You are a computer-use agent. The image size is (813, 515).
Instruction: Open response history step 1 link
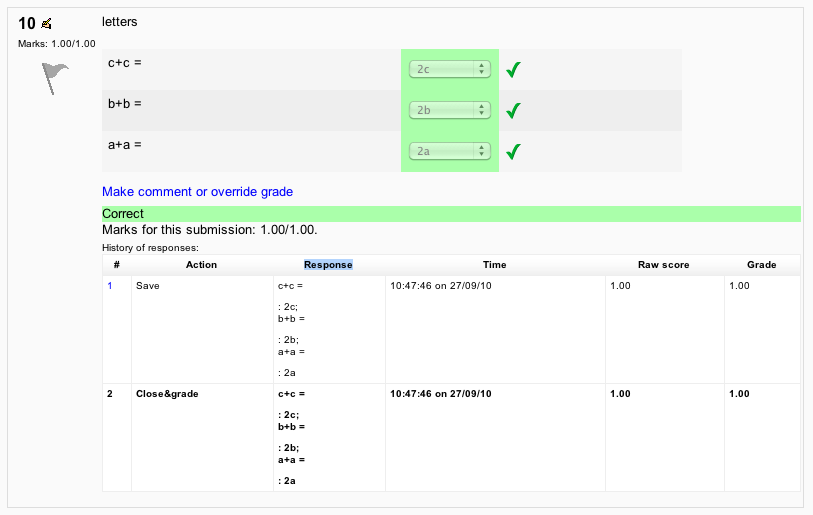coord(109,286)
